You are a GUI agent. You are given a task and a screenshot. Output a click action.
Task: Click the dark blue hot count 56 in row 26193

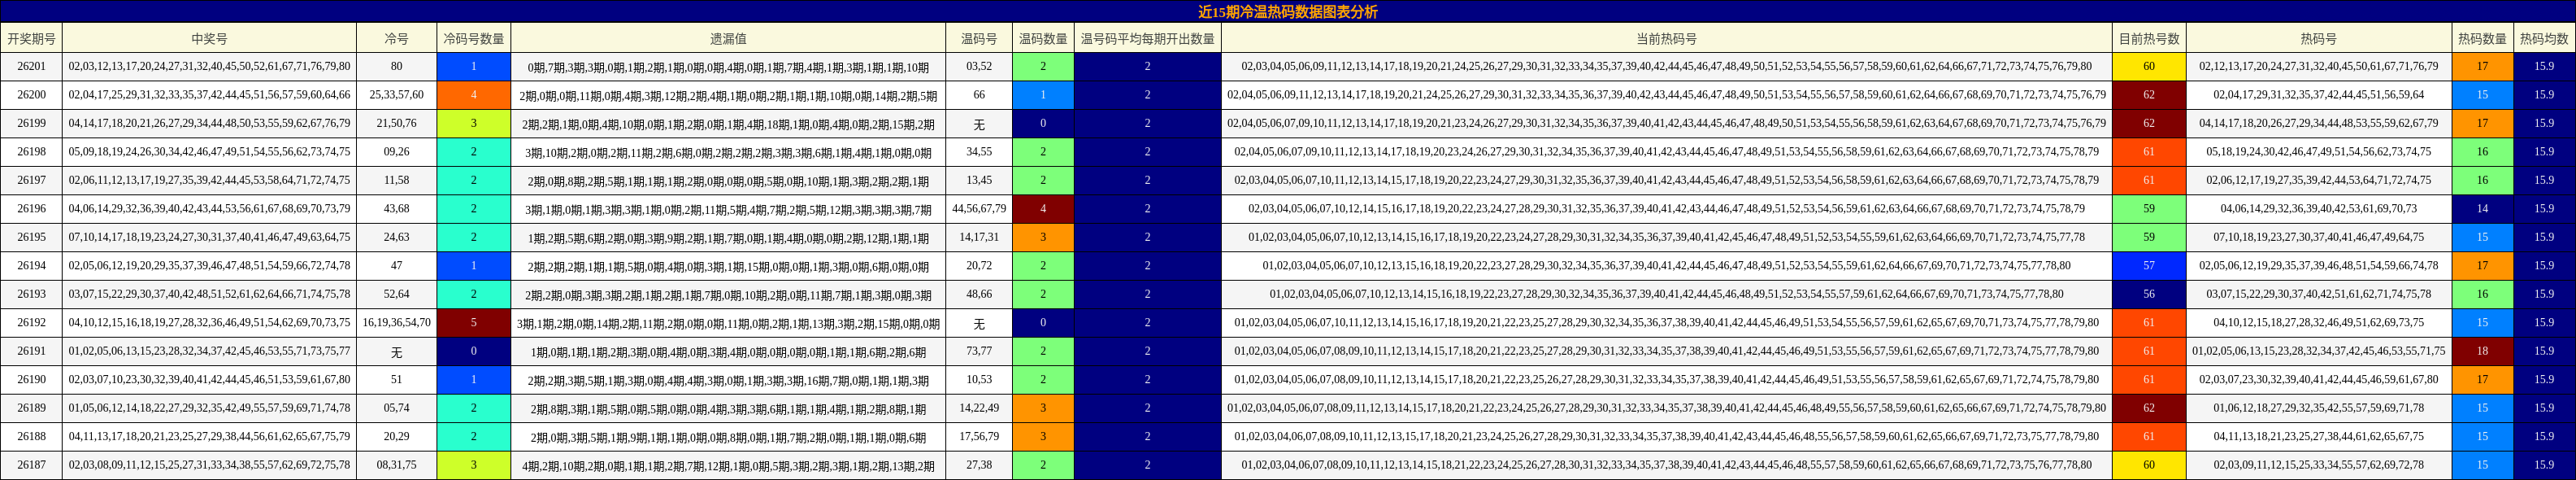(2149, 295)
